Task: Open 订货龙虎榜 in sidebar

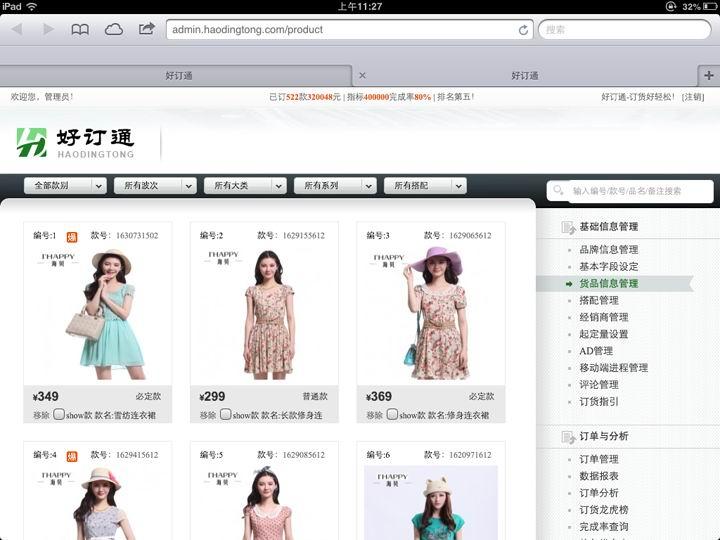Action: tap(603, 510)
